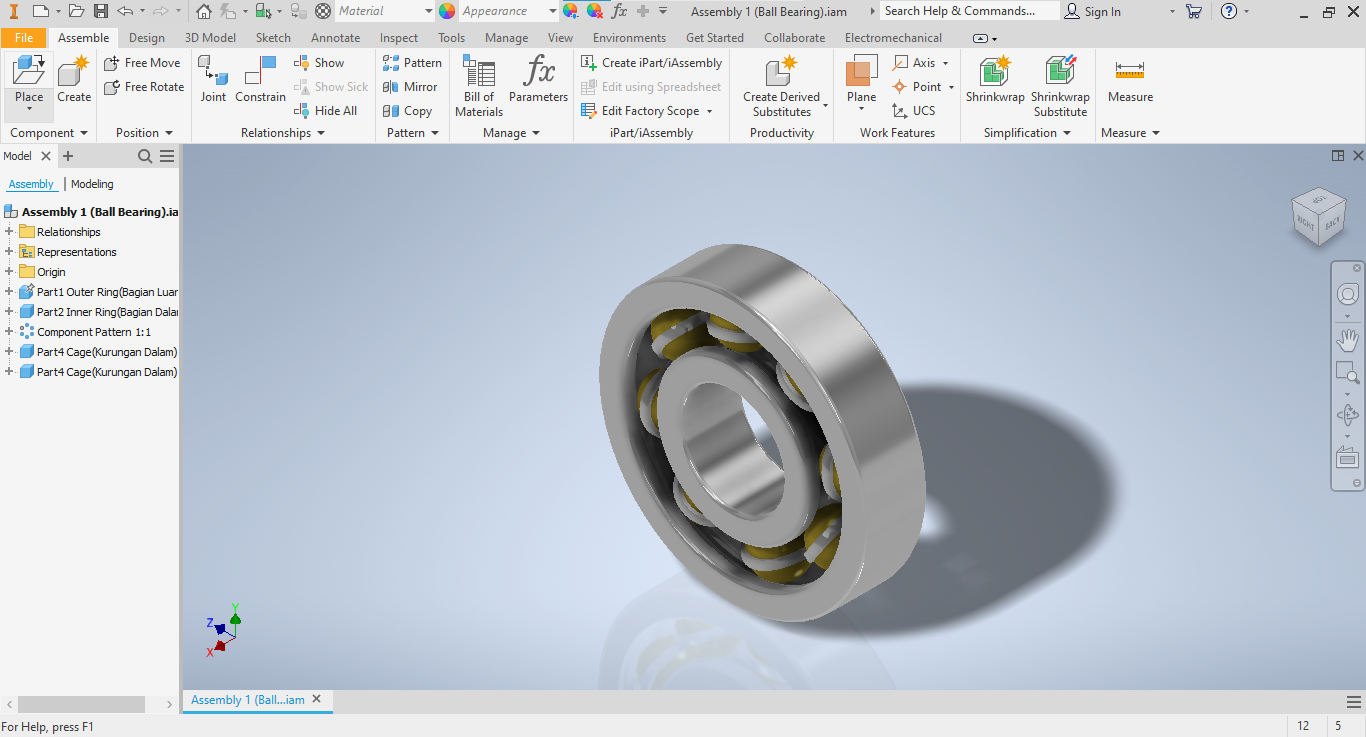Click Create iPart/iAssembly button
Viewport: 1366px width, 737px height.
click(652, 62)
